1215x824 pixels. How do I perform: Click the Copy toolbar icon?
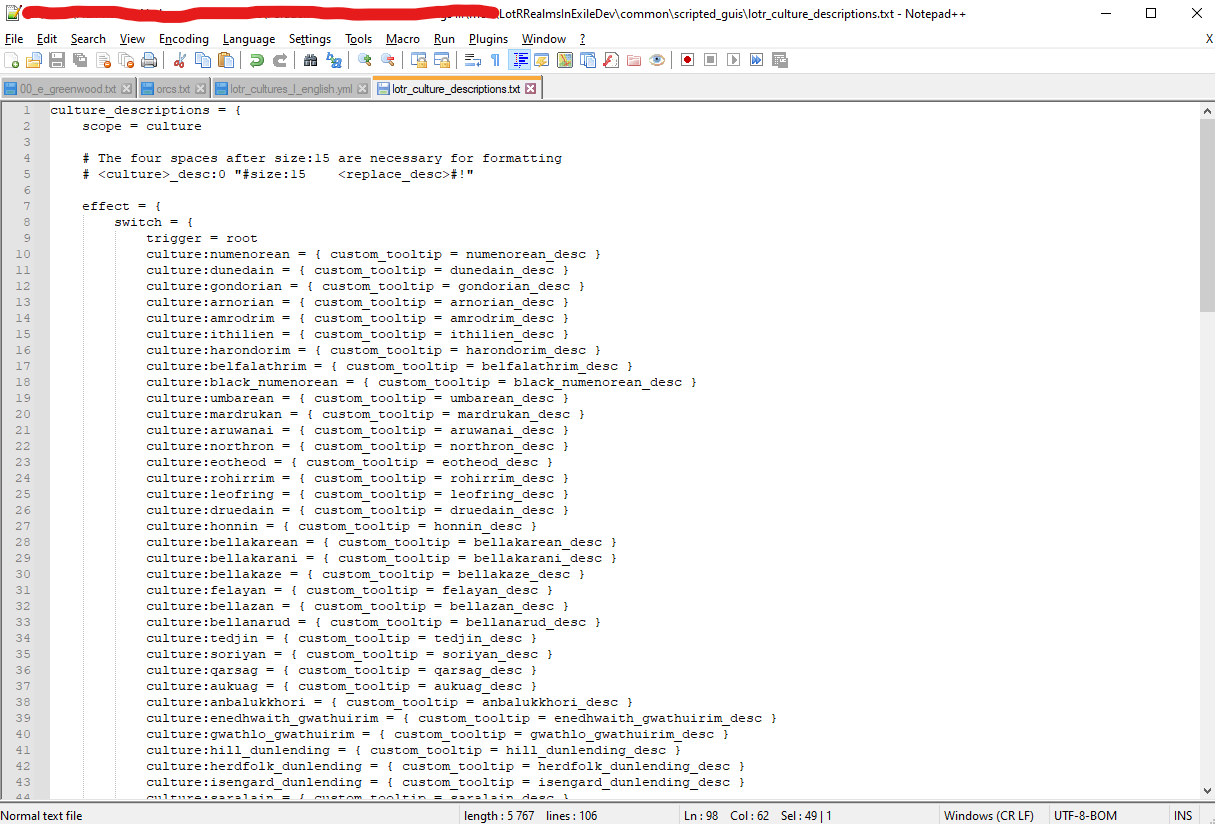202,60
